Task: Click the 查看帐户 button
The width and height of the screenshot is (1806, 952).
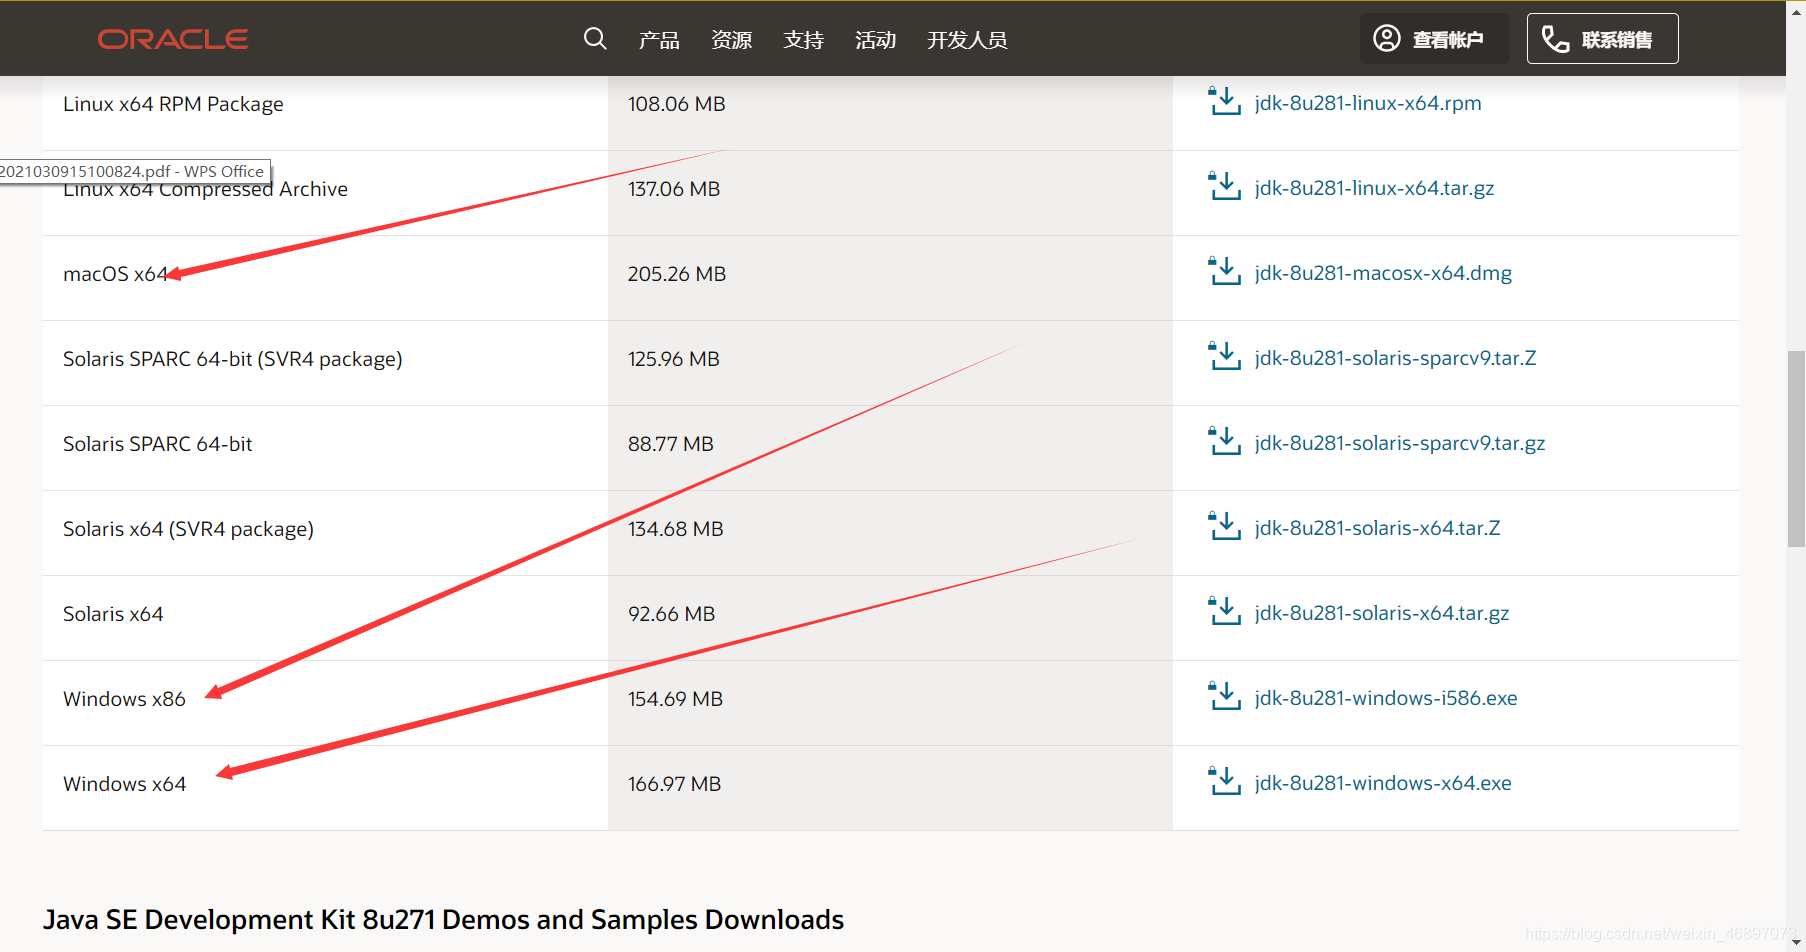Action: [1433, 39]
